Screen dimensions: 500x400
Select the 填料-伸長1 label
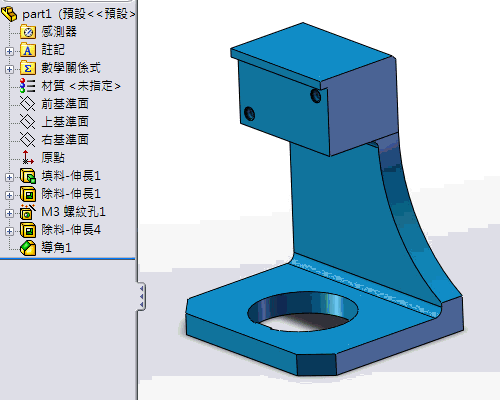(71, 176)
